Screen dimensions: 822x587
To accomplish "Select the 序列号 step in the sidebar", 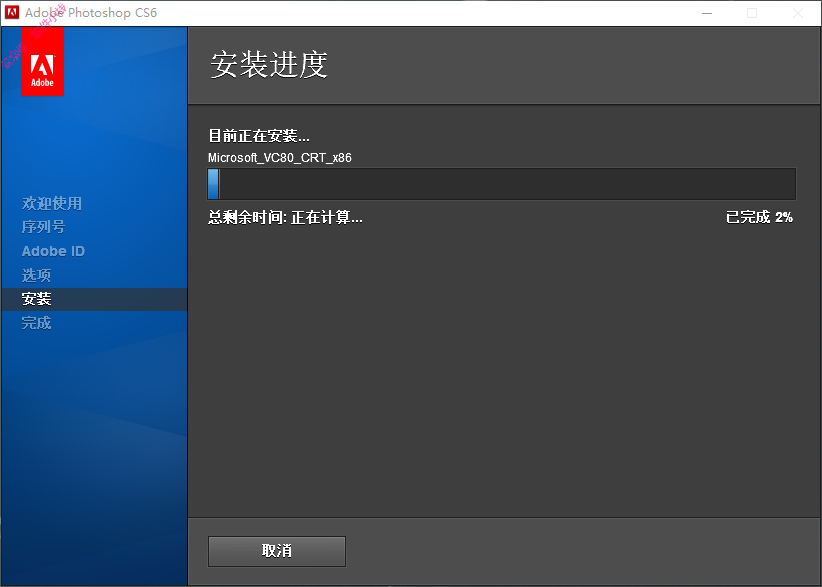I will (x=44, y=227).
